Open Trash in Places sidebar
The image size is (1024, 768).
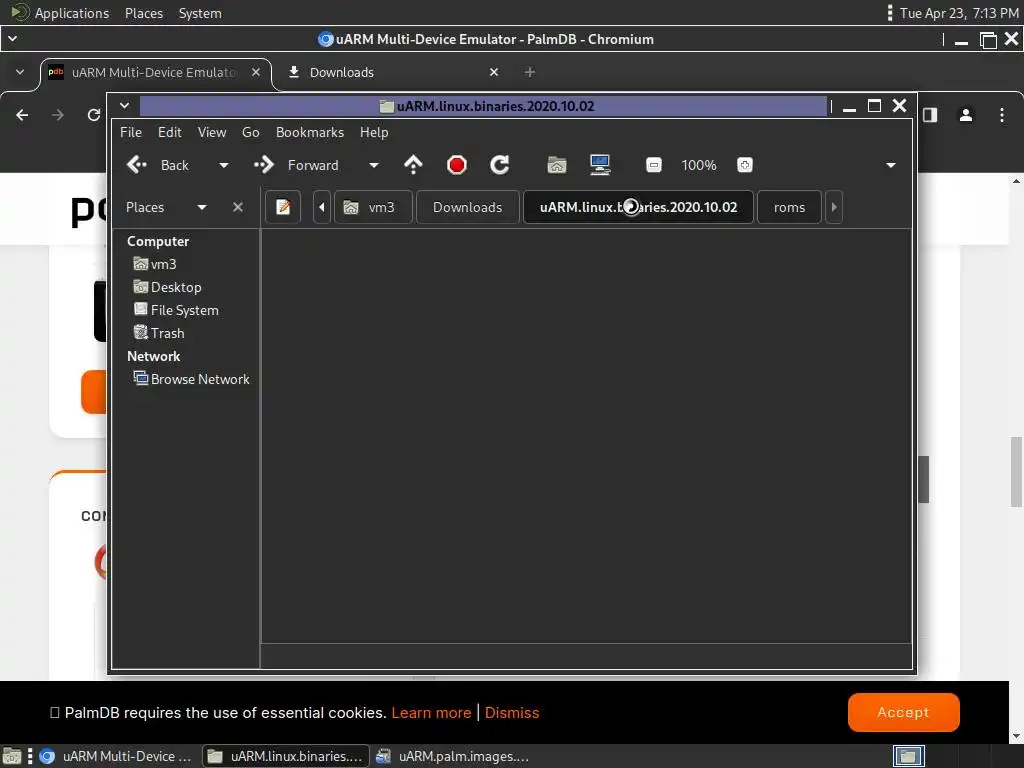tap(159, 333)
